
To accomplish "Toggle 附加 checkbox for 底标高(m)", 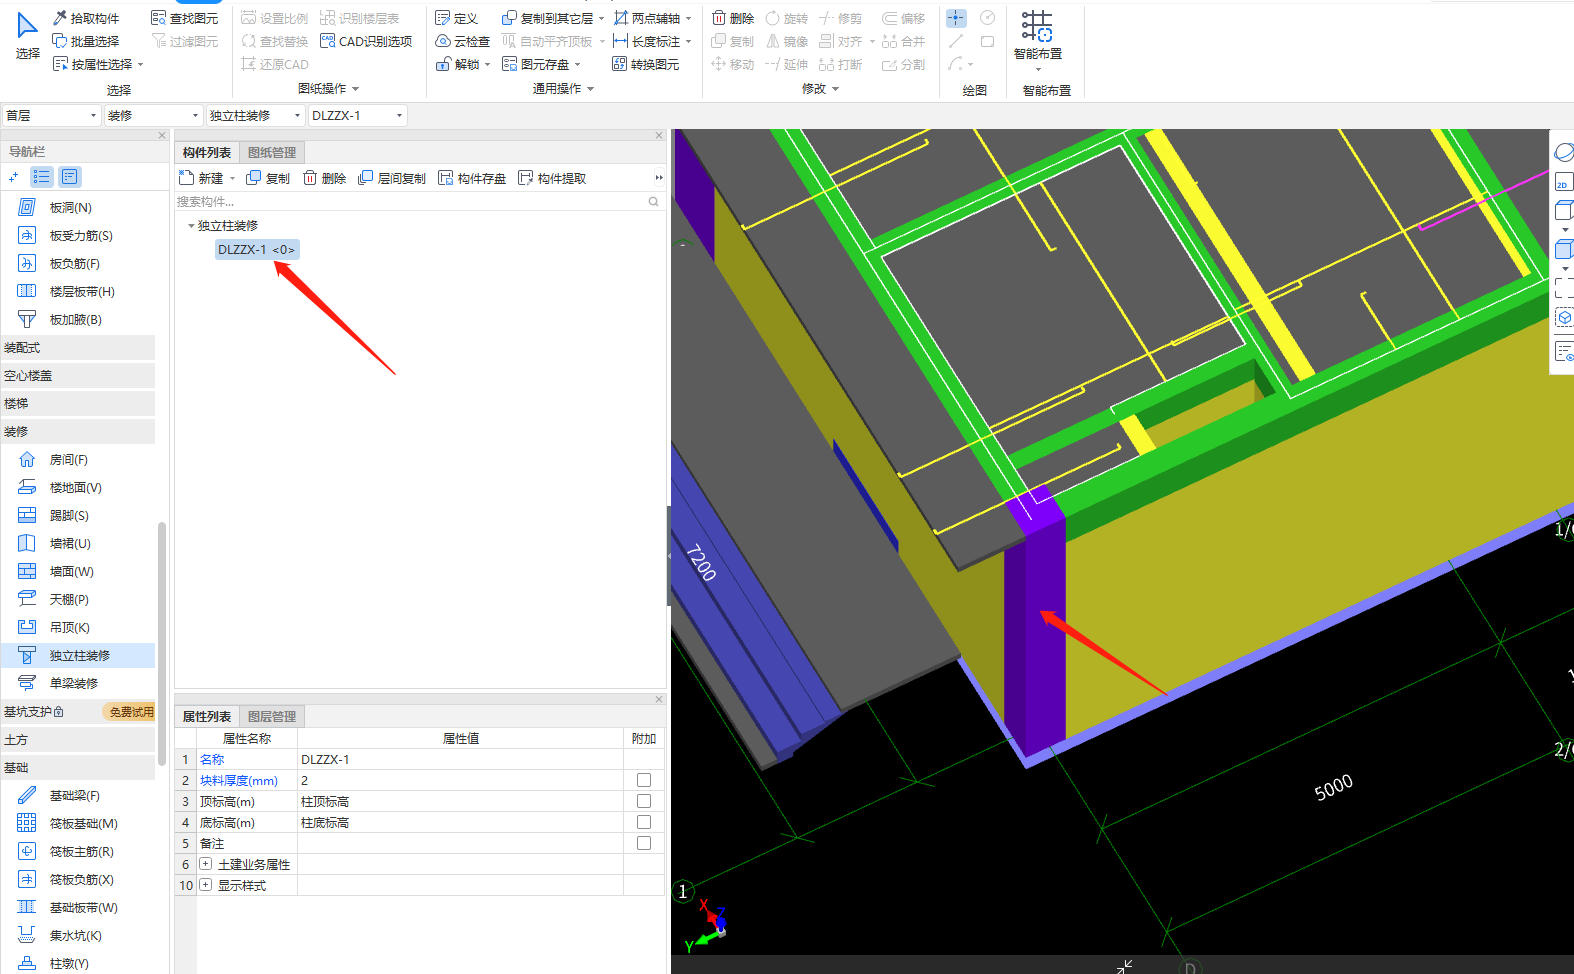I will click(x=644, y=822).
